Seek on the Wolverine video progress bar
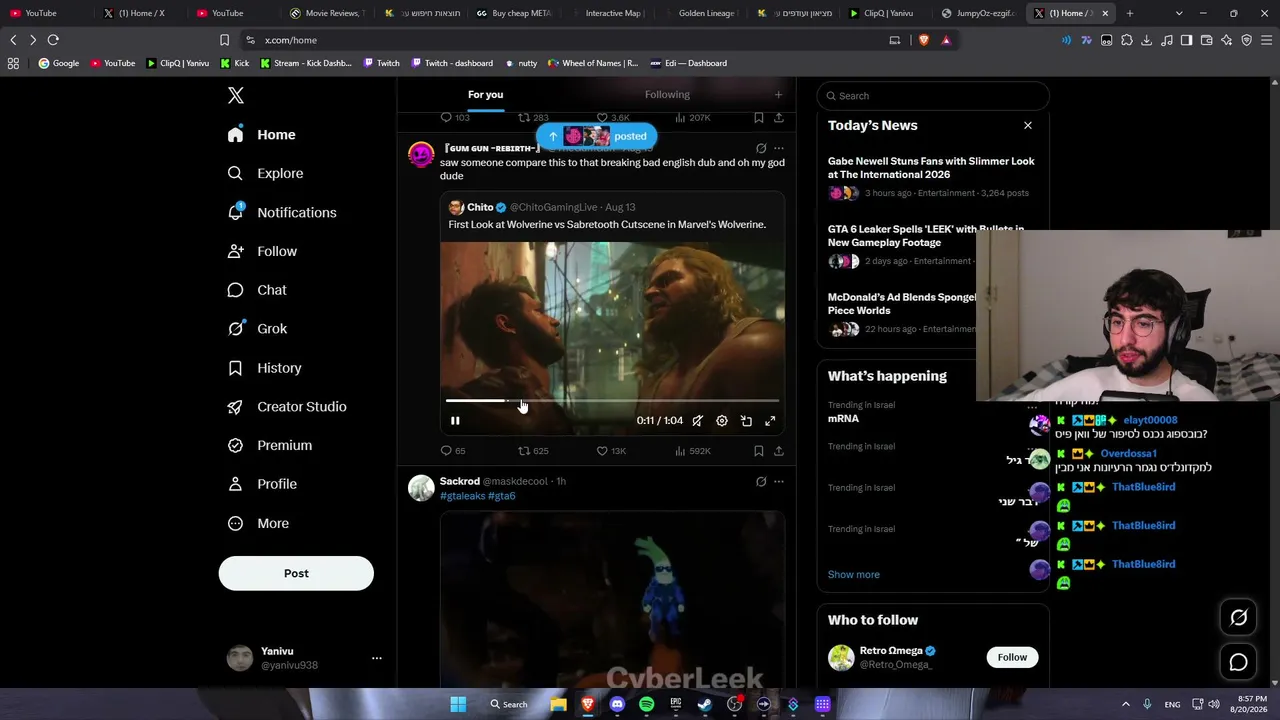The height and width of the screenshot is (720, 1280). [x=612, y=401]
